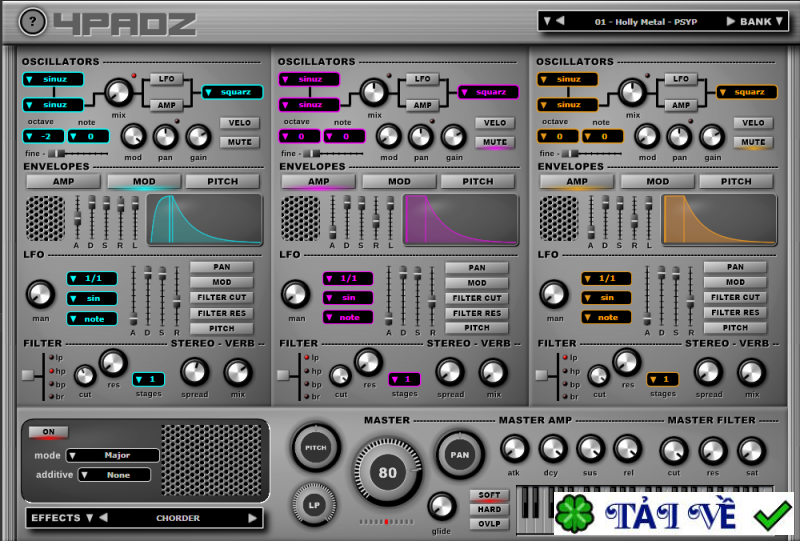The width and height of the screenshot is (800, 541).
Task: Open chorder mode Major dropdown
Action: [113, 455]
